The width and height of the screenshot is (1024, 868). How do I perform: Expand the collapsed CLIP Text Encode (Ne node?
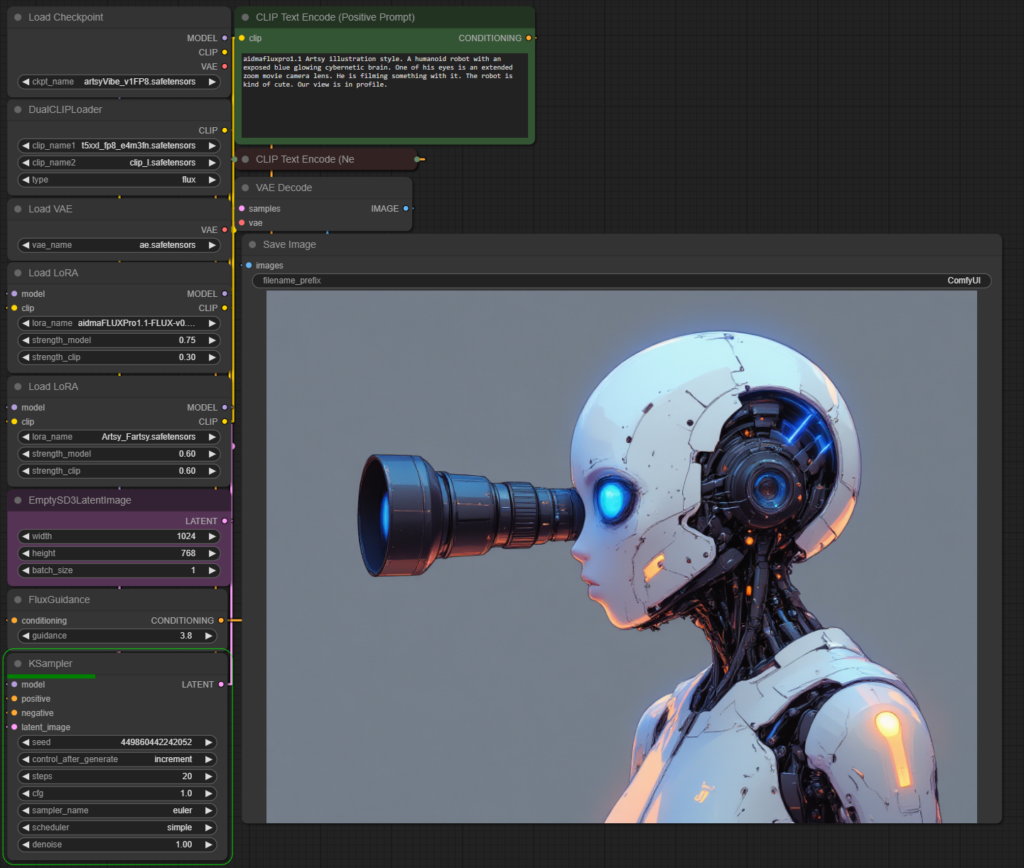[246, 159]
